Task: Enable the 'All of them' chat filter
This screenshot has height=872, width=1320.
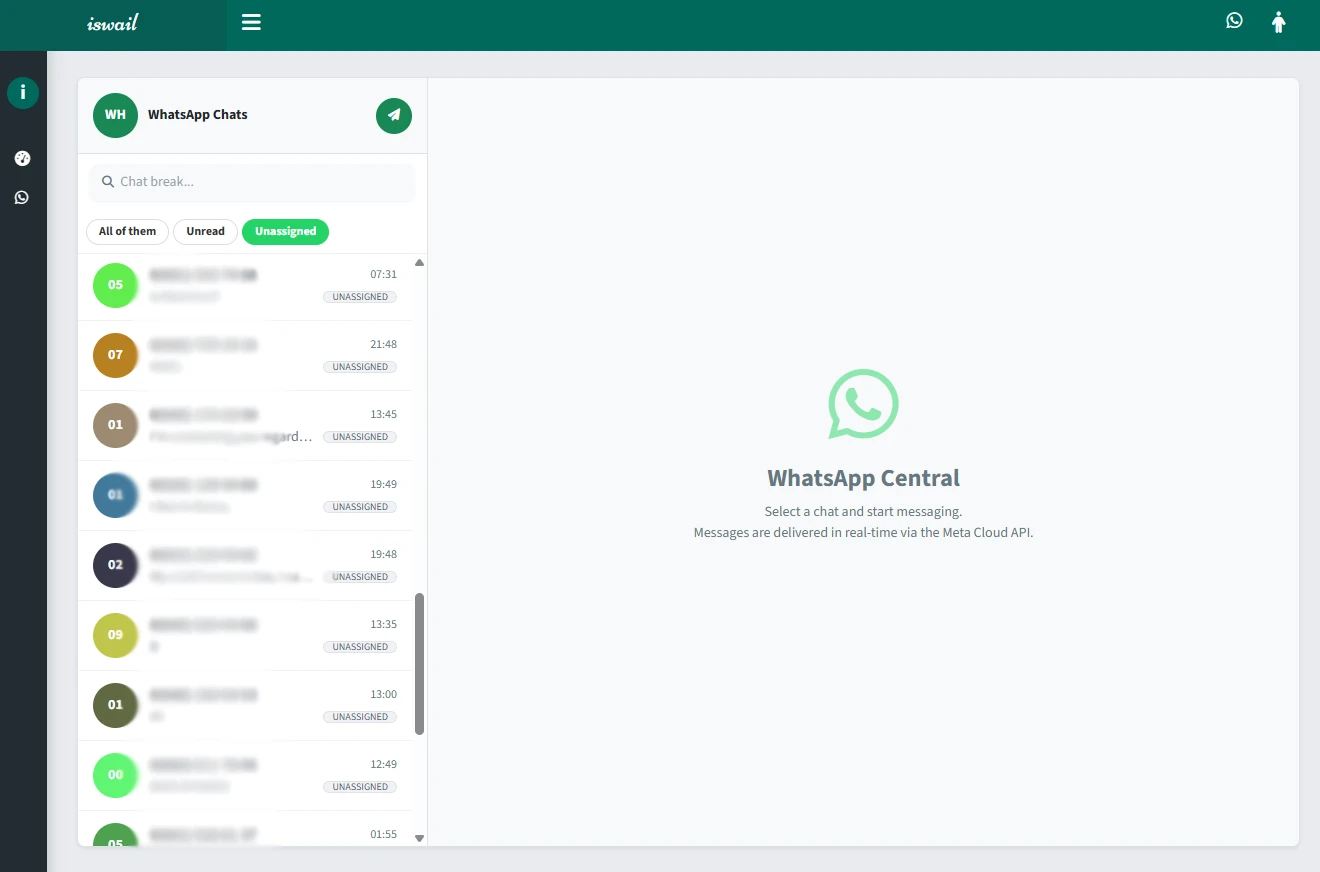Action: coord(127,231)
